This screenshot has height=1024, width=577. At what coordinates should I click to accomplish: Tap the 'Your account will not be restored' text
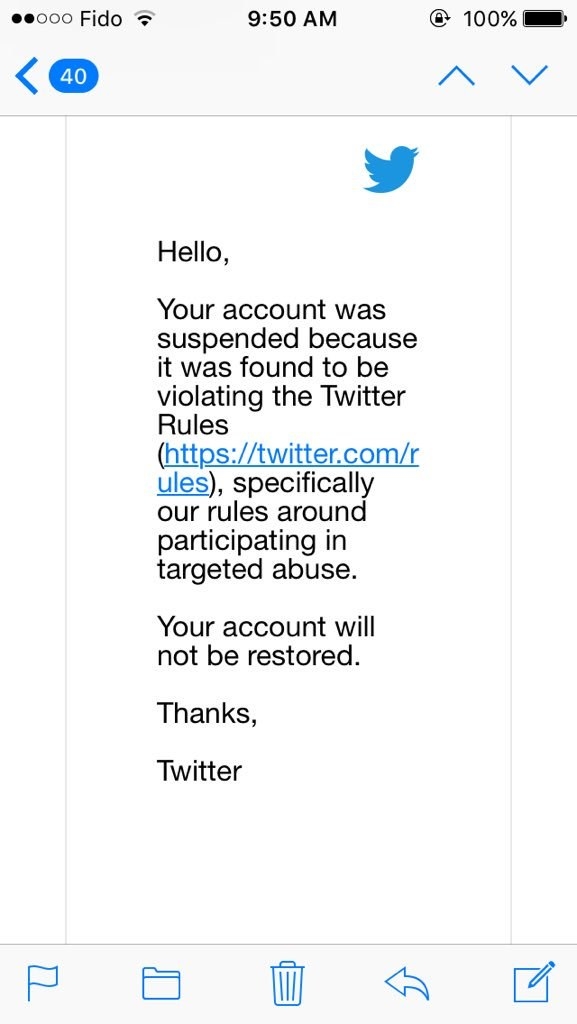coord(266,641)
